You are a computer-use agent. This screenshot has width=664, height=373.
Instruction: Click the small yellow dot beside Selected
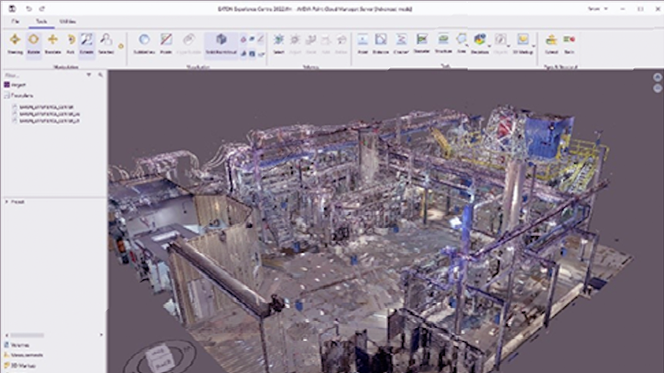tap(121, 46)
